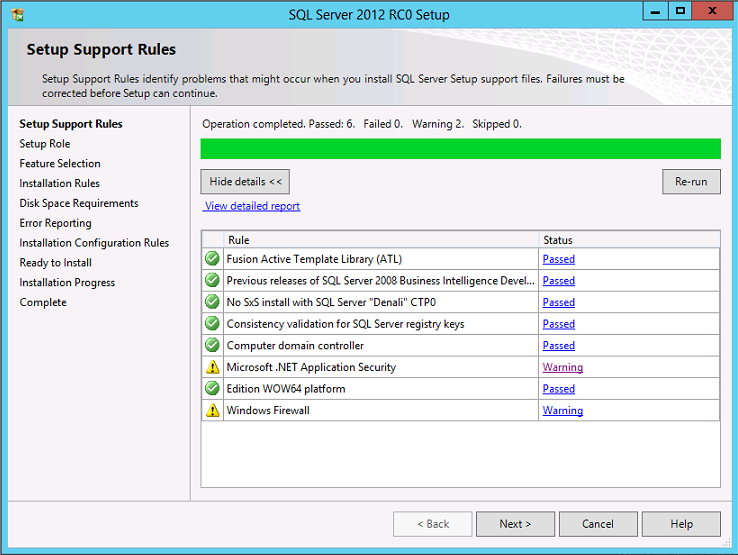The height and width of the screenshot is (555, 738).
Task: Open the View detailed report link
Action: pos(252,206)
